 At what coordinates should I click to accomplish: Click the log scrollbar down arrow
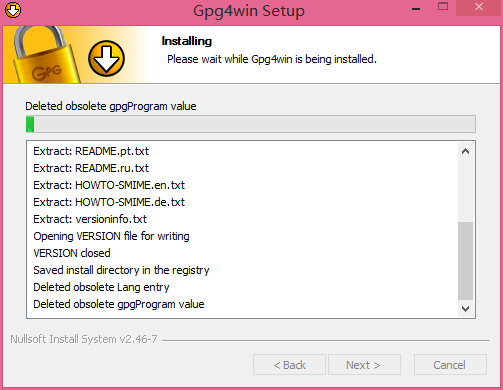[466, 309]
